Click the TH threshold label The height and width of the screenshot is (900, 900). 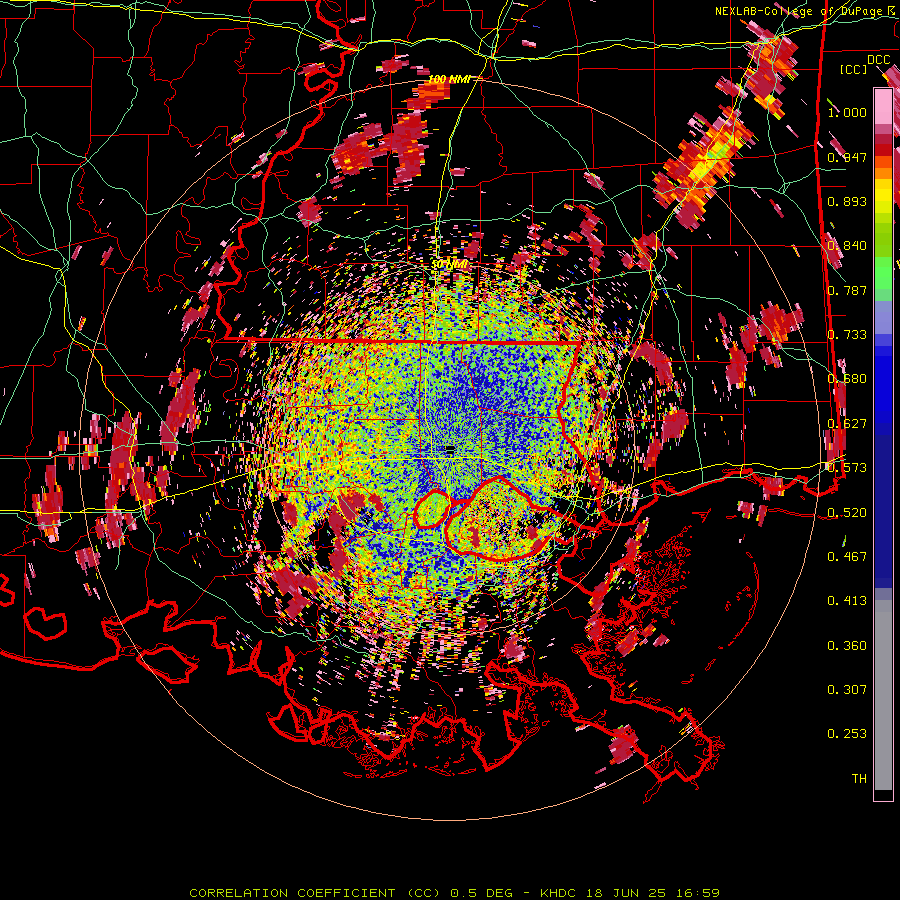859,779
